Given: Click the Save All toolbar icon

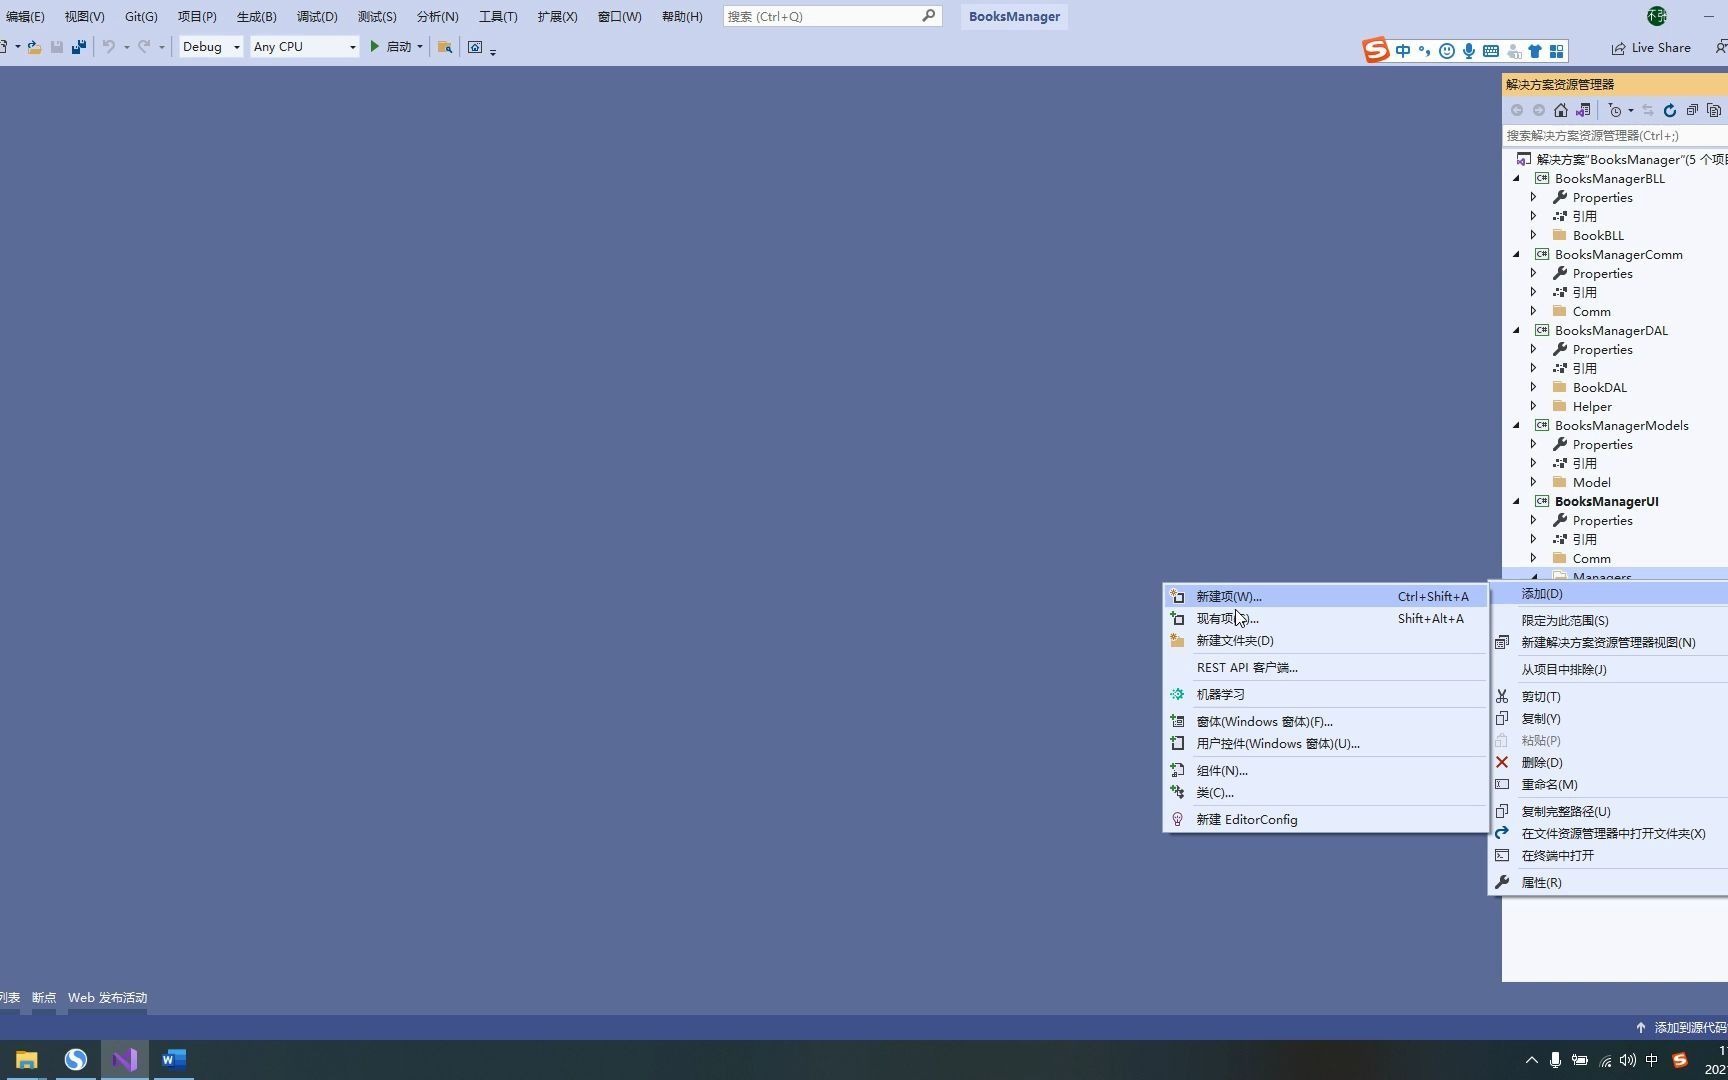Looking at the screenshot, I should click(79, 47).
